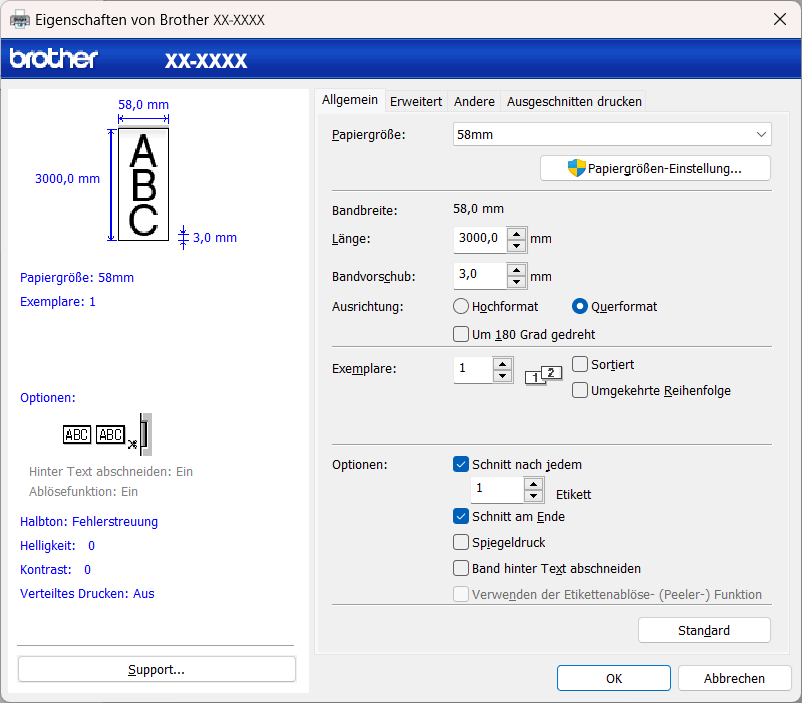Click Papiergrößen-Einstellung button
This screenshot has height=703, width=802.
(655, 168)
